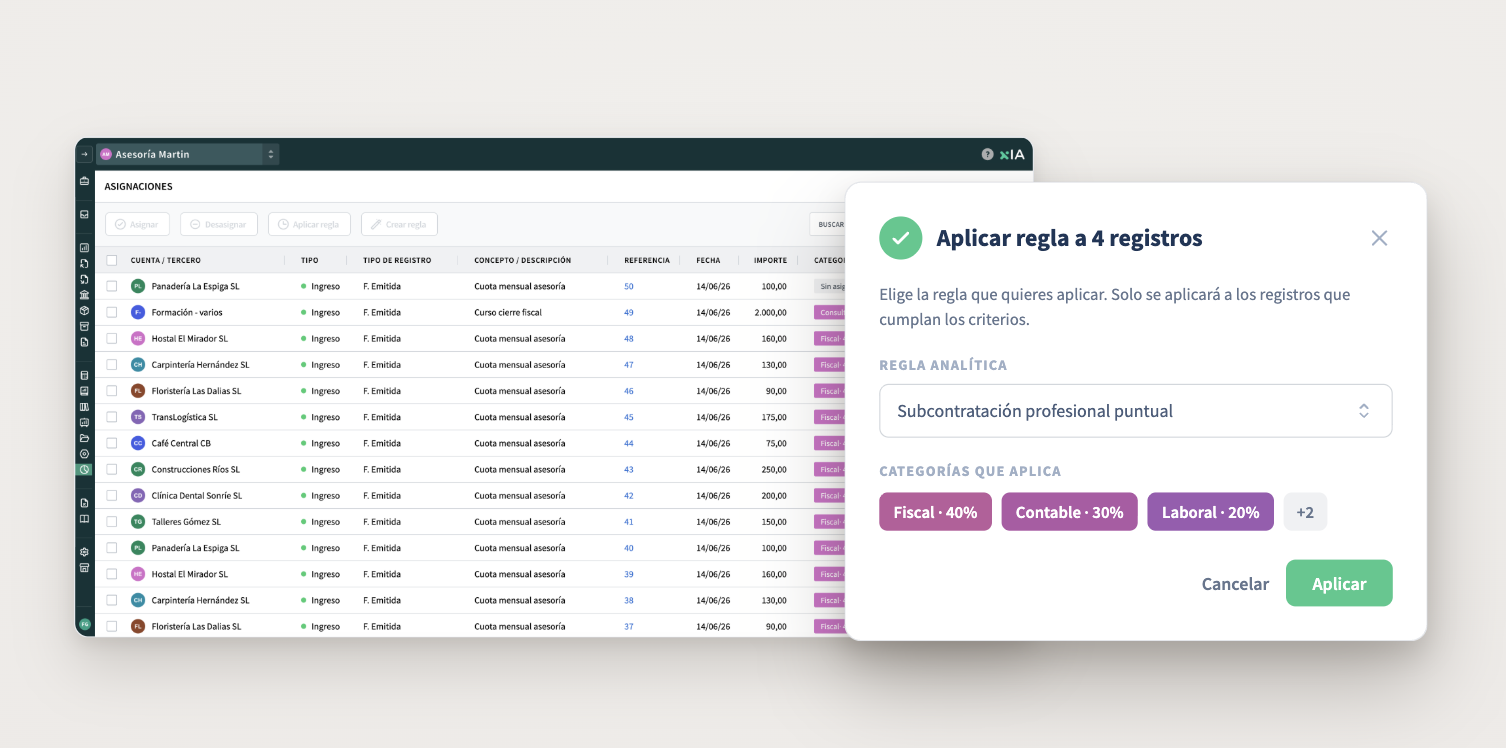The width and height of the screenshot is (1506, 748).
Task: Open reference link 45
Action: pos(629,417)
